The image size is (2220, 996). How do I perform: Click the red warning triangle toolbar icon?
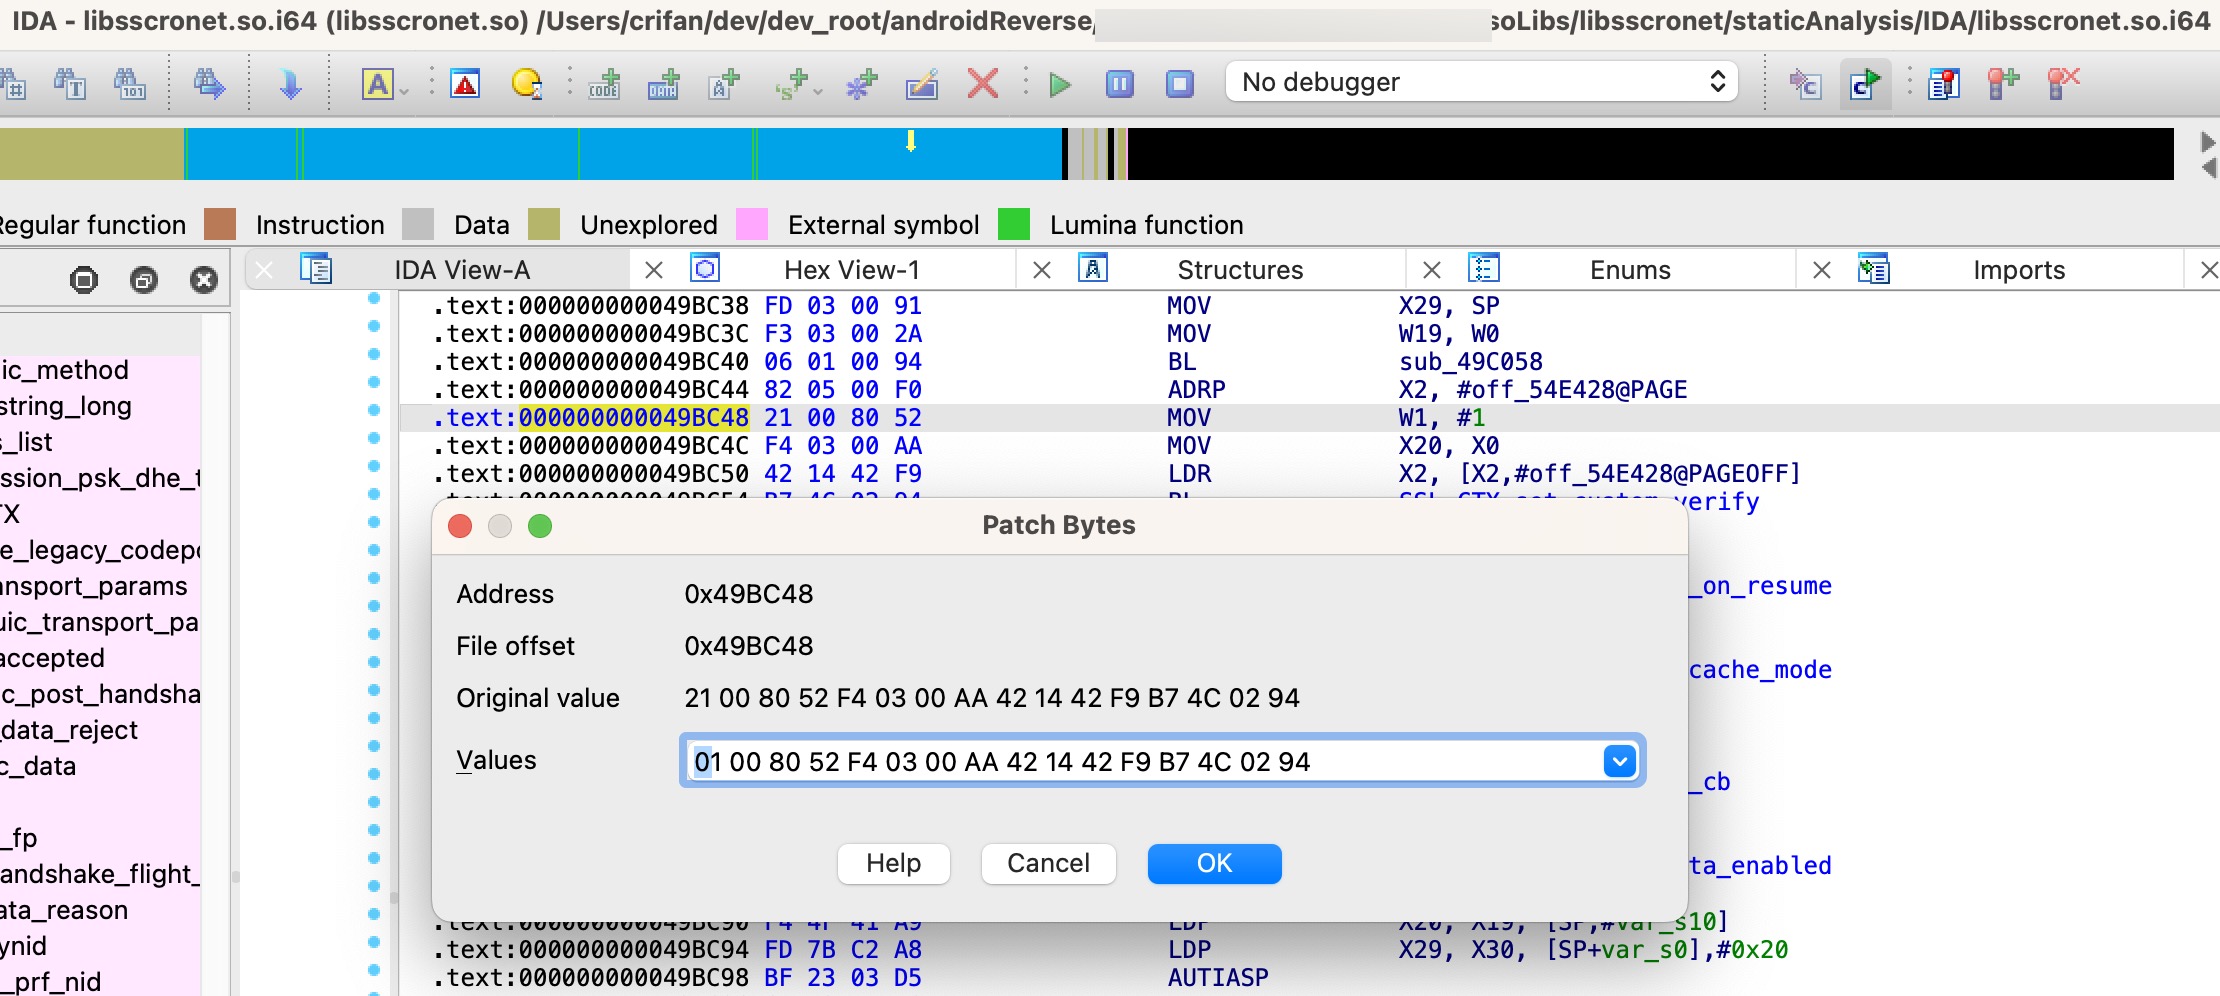tap(465, 84)
